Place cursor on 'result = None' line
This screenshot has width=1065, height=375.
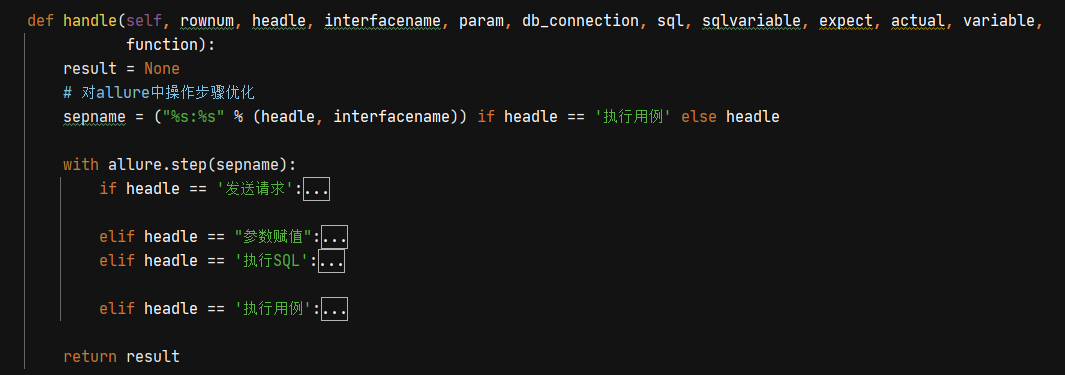(x=121, y=69)
